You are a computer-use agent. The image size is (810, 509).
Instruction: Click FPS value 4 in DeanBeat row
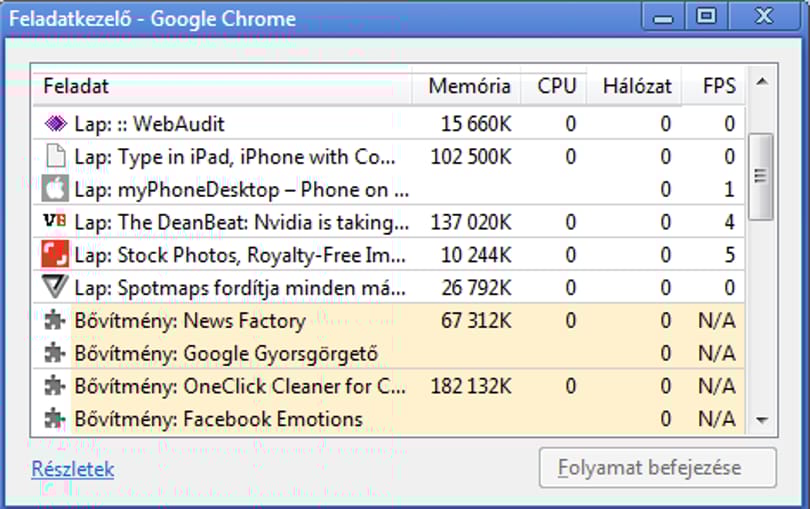pos(729,222)
